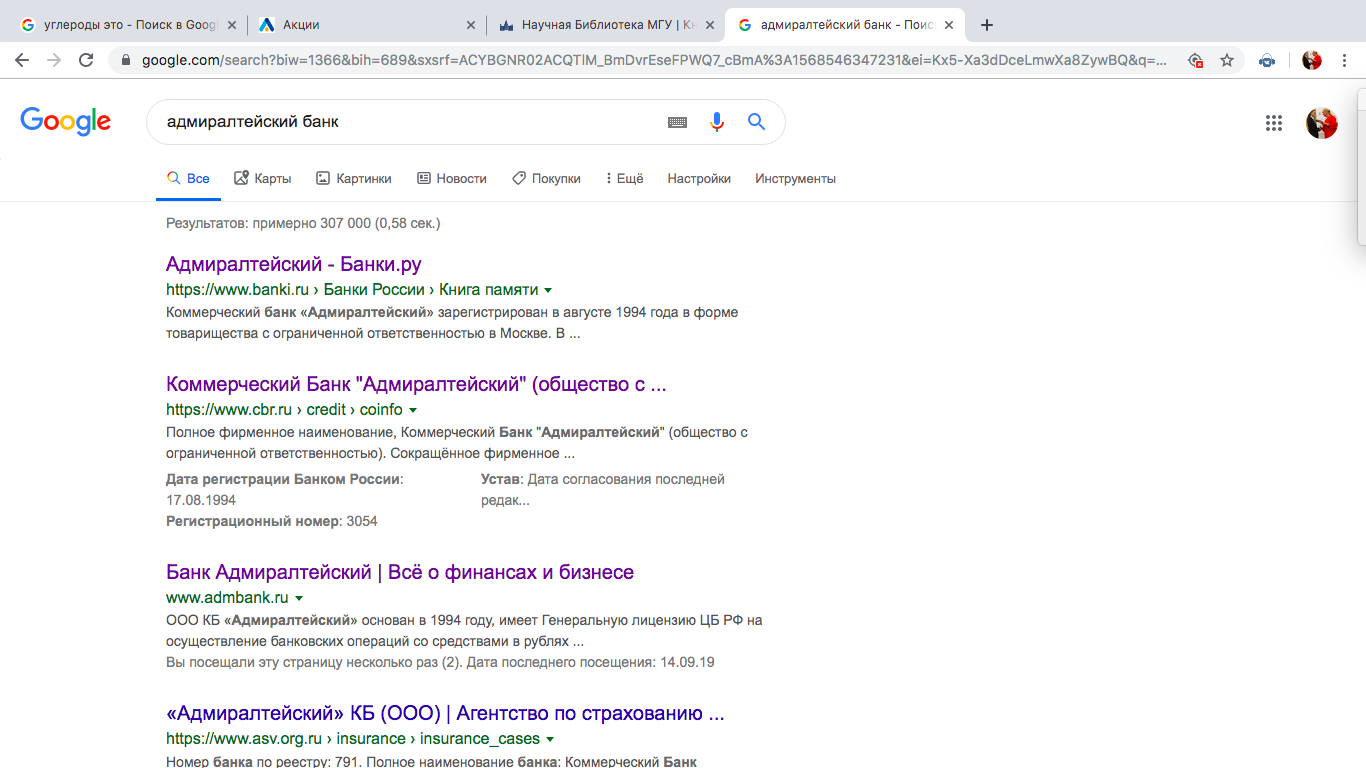The height and width of the screenshot is (768, 1366).
Task: Expand dropdown arrow next to cbr.ru URL
Action: (x=413, y=410)
